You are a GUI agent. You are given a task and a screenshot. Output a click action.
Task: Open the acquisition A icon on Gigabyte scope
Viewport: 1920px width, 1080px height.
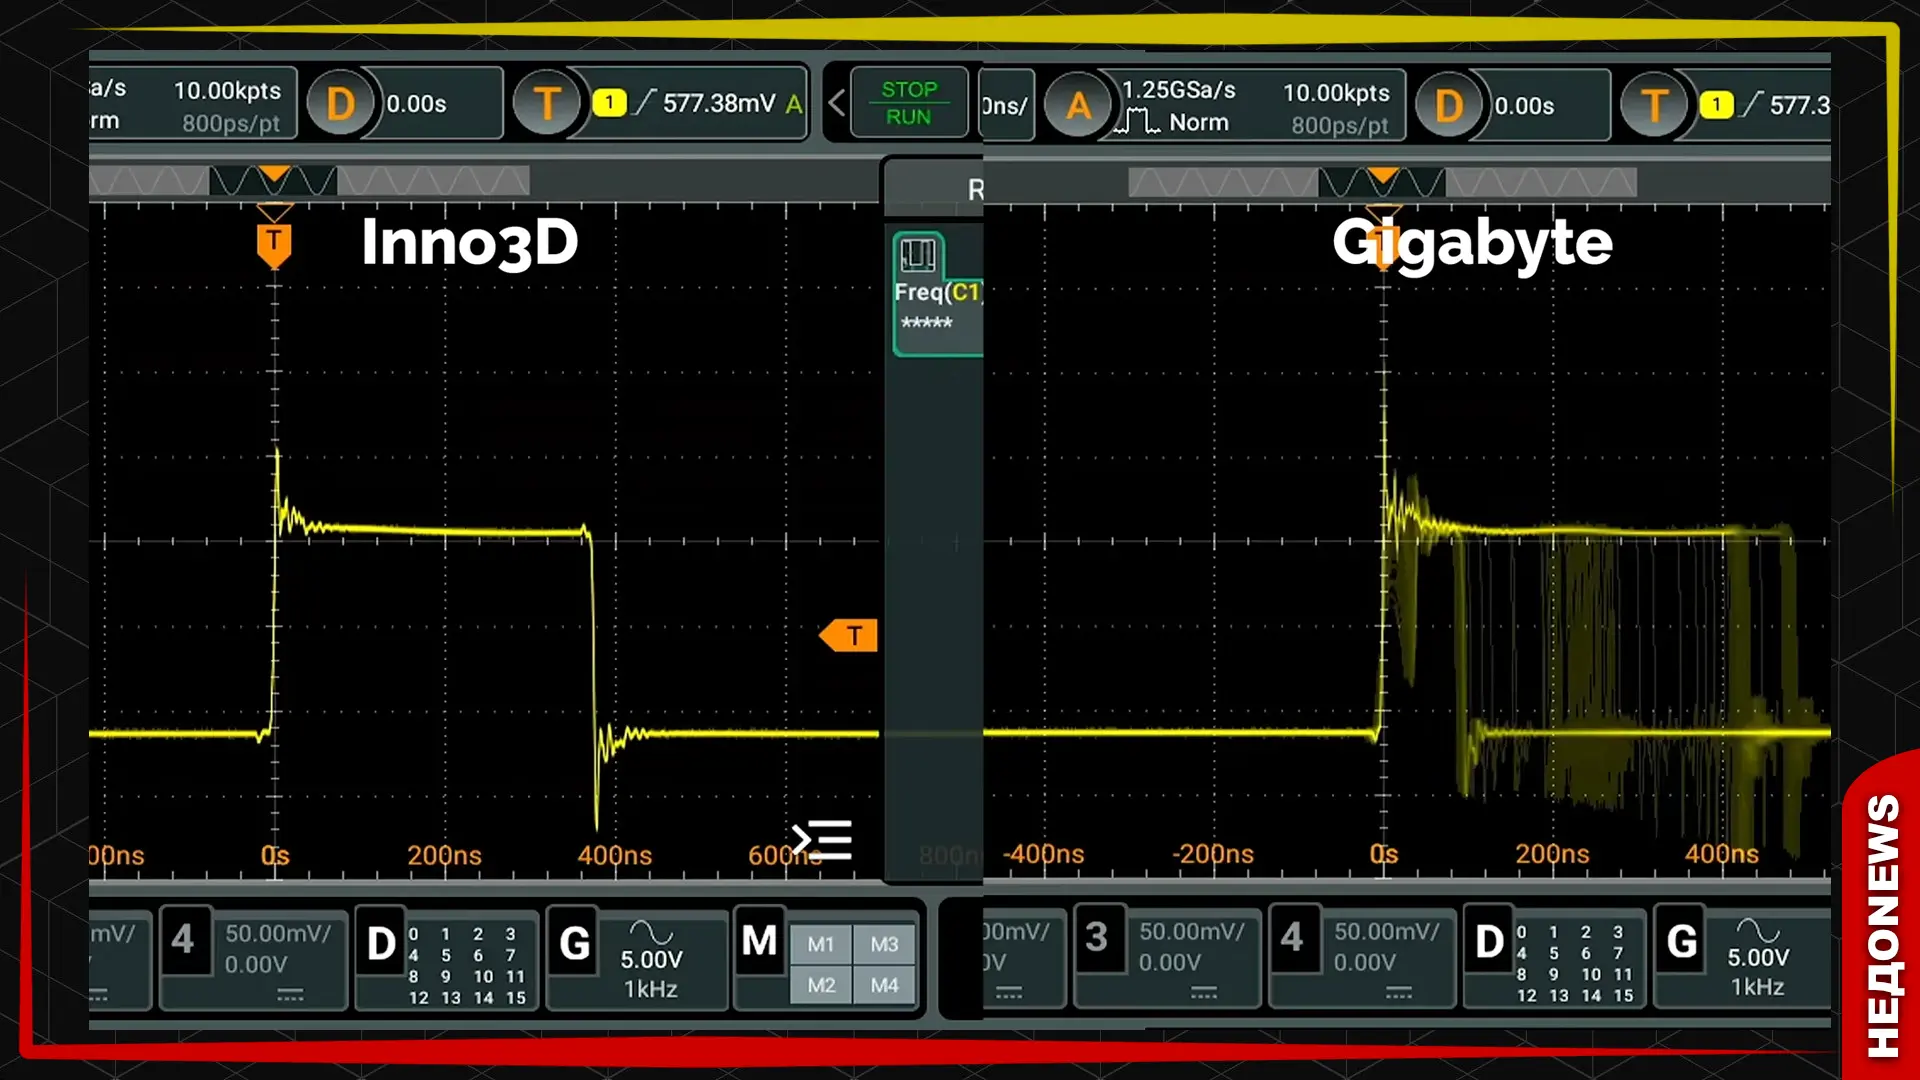click(x=1078, y=105)
